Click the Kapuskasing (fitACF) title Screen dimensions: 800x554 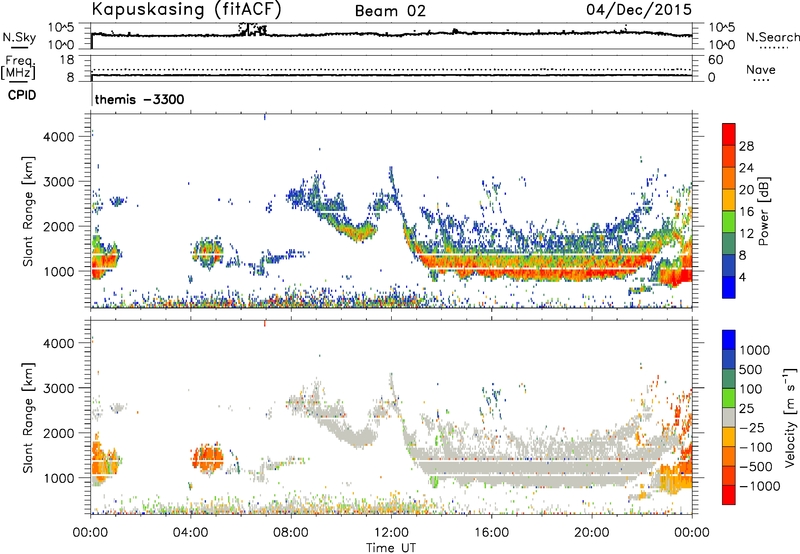tap(186, 9)
